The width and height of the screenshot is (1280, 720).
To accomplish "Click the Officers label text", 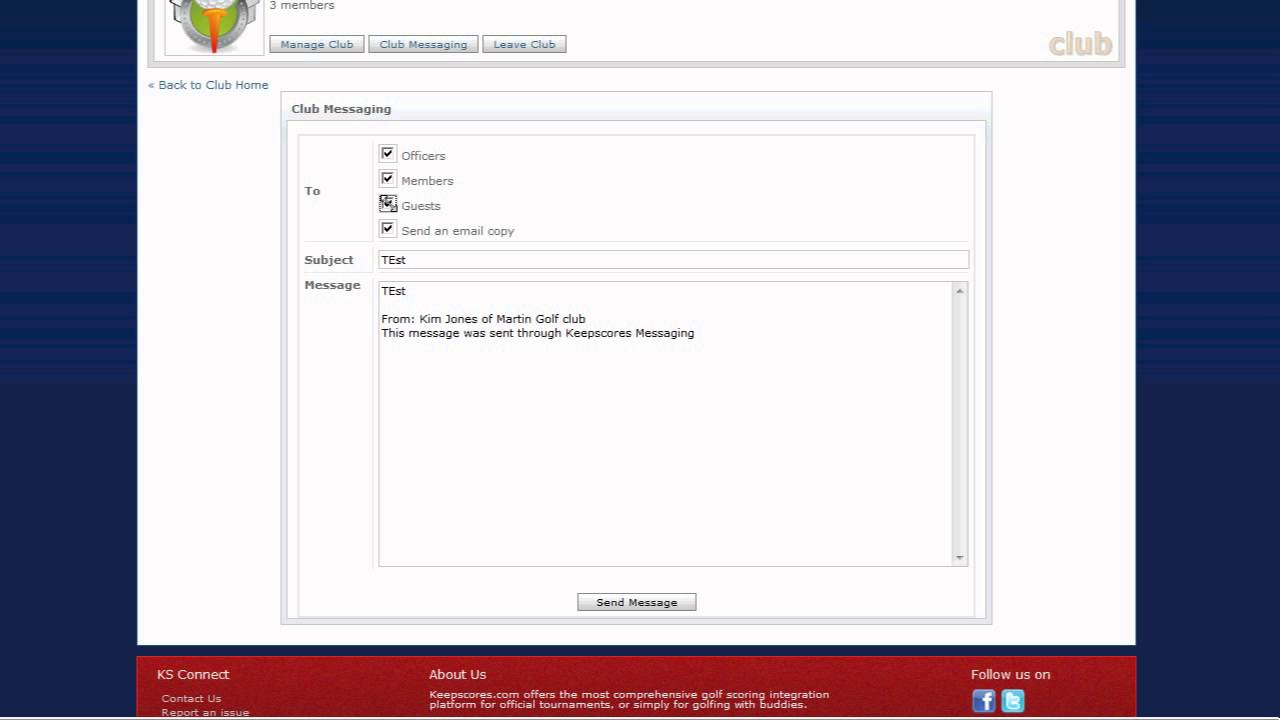I will [x=423, y=156].
